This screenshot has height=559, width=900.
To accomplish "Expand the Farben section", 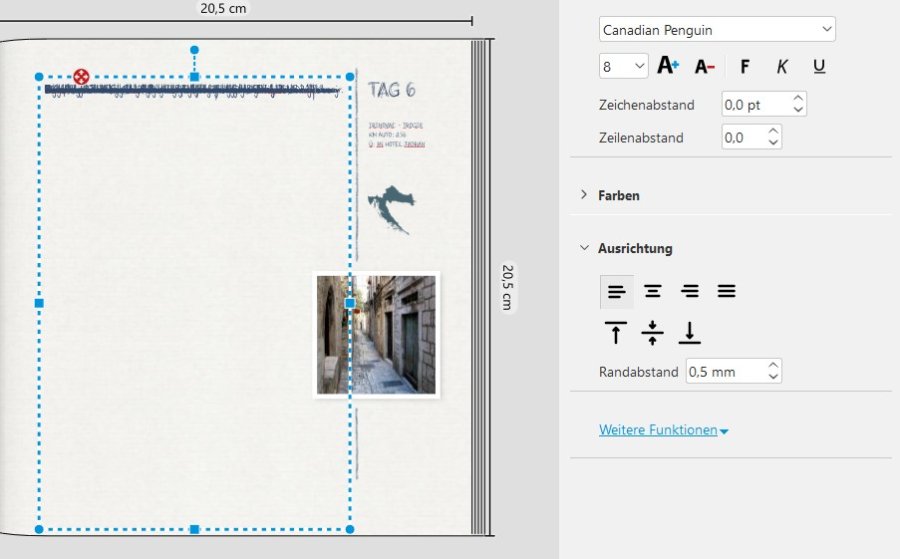I will coord(618,195).
